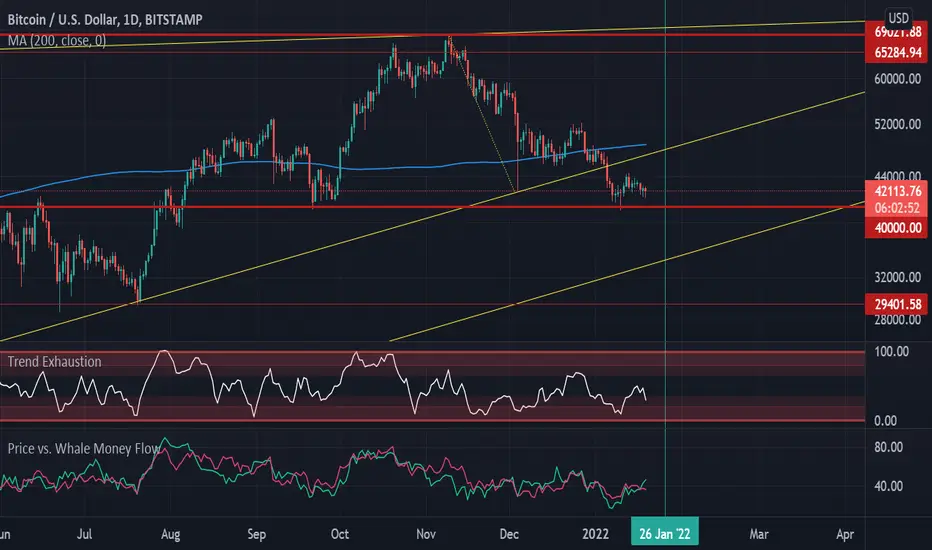Click the countdown timer 06:02:52 label
Screen dimensions: 932x550
(898, 208)
